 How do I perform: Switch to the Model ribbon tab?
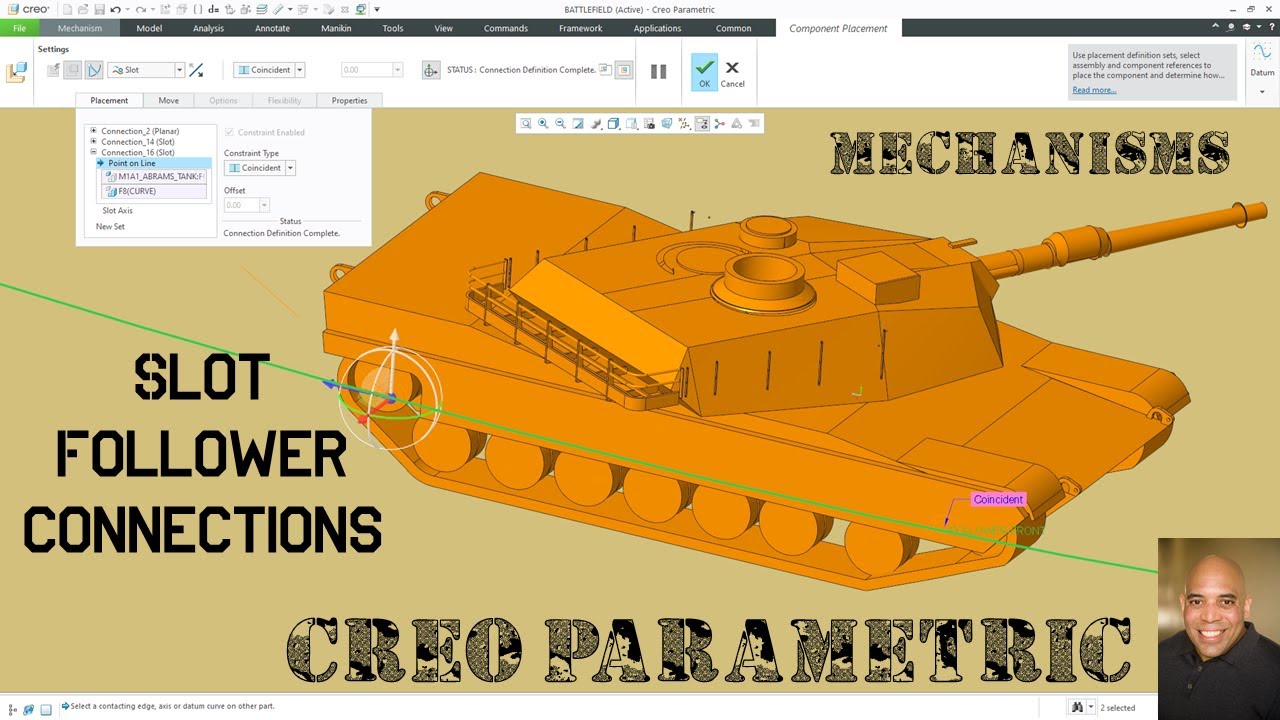[x=149, y=28]
